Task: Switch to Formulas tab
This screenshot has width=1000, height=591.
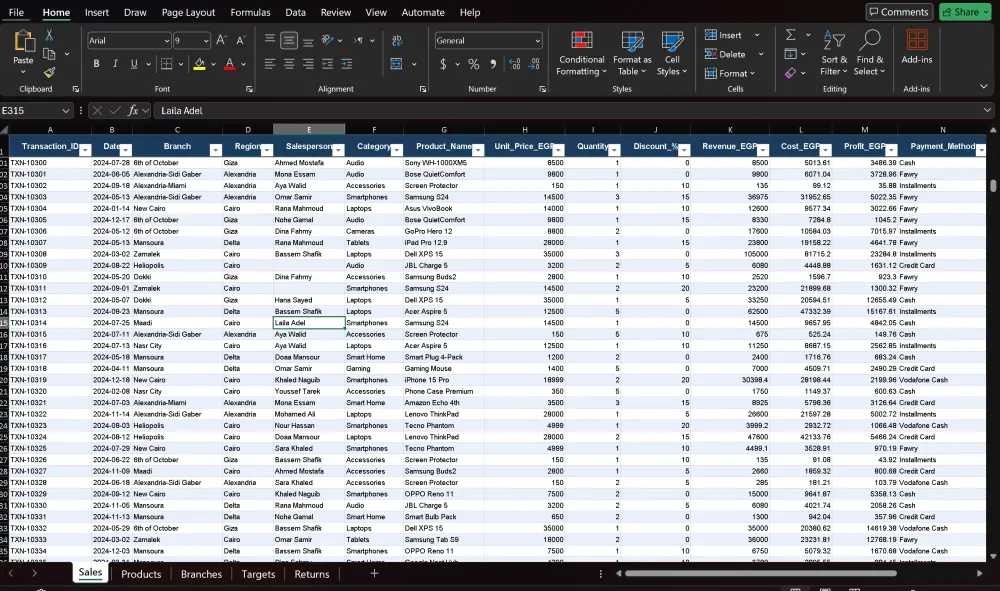Action: 250,12
